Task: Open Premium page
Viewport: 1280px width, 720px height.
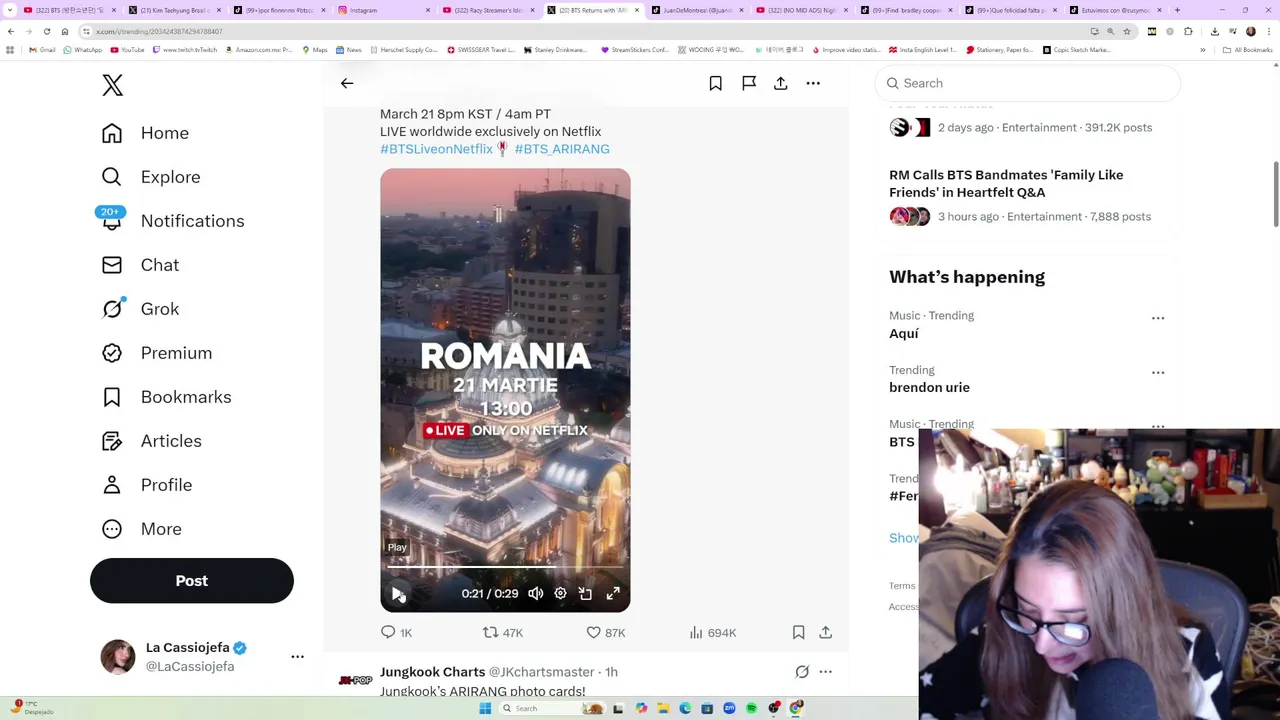Action: click(157, 353)
